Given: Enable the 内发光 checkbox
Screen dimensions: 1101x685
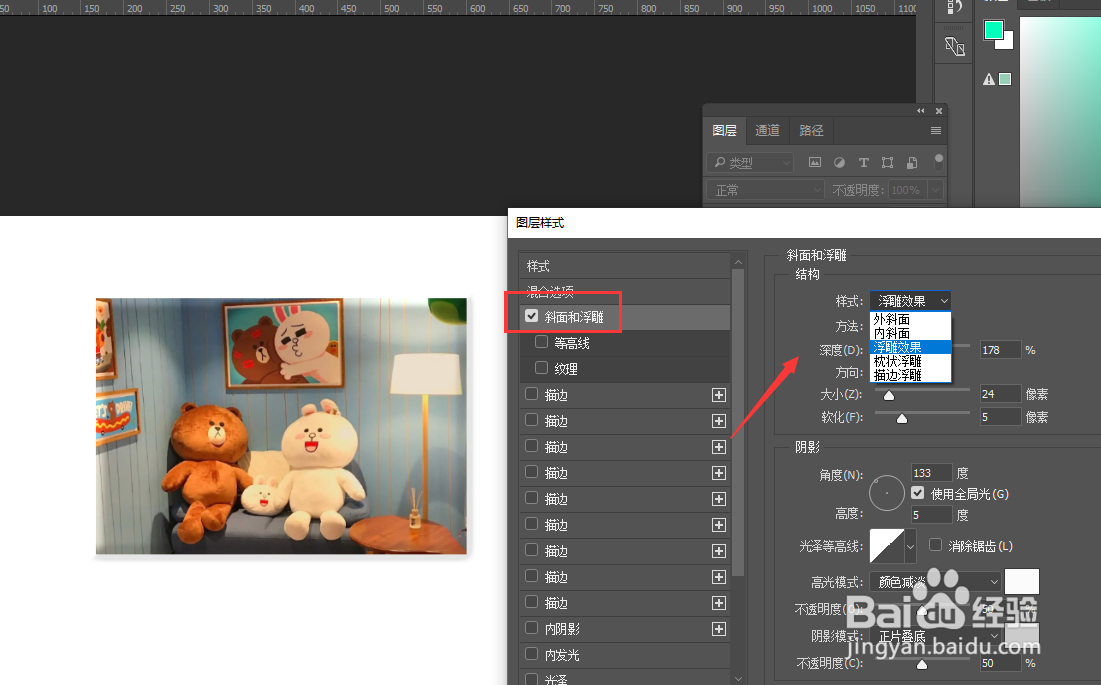Looking at the screenshot, I should coord(532,654).
